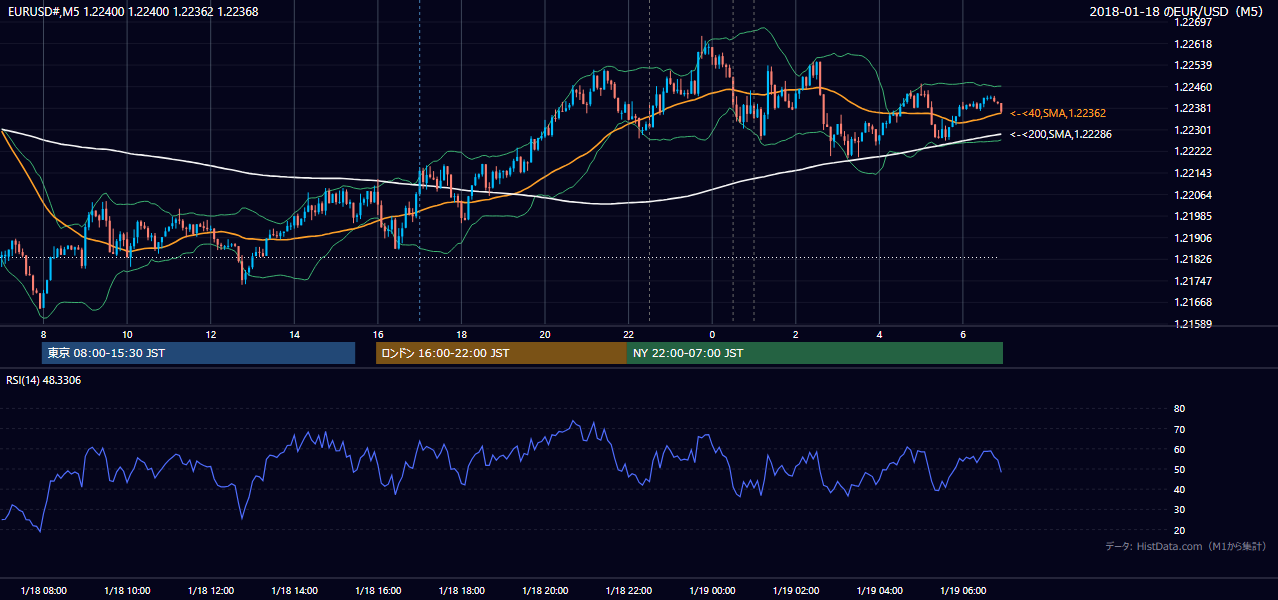Image resolution: width=1278 pixels, height=600 pixels.
Task: Click price axis value 1.21668
Action: 1194,302
